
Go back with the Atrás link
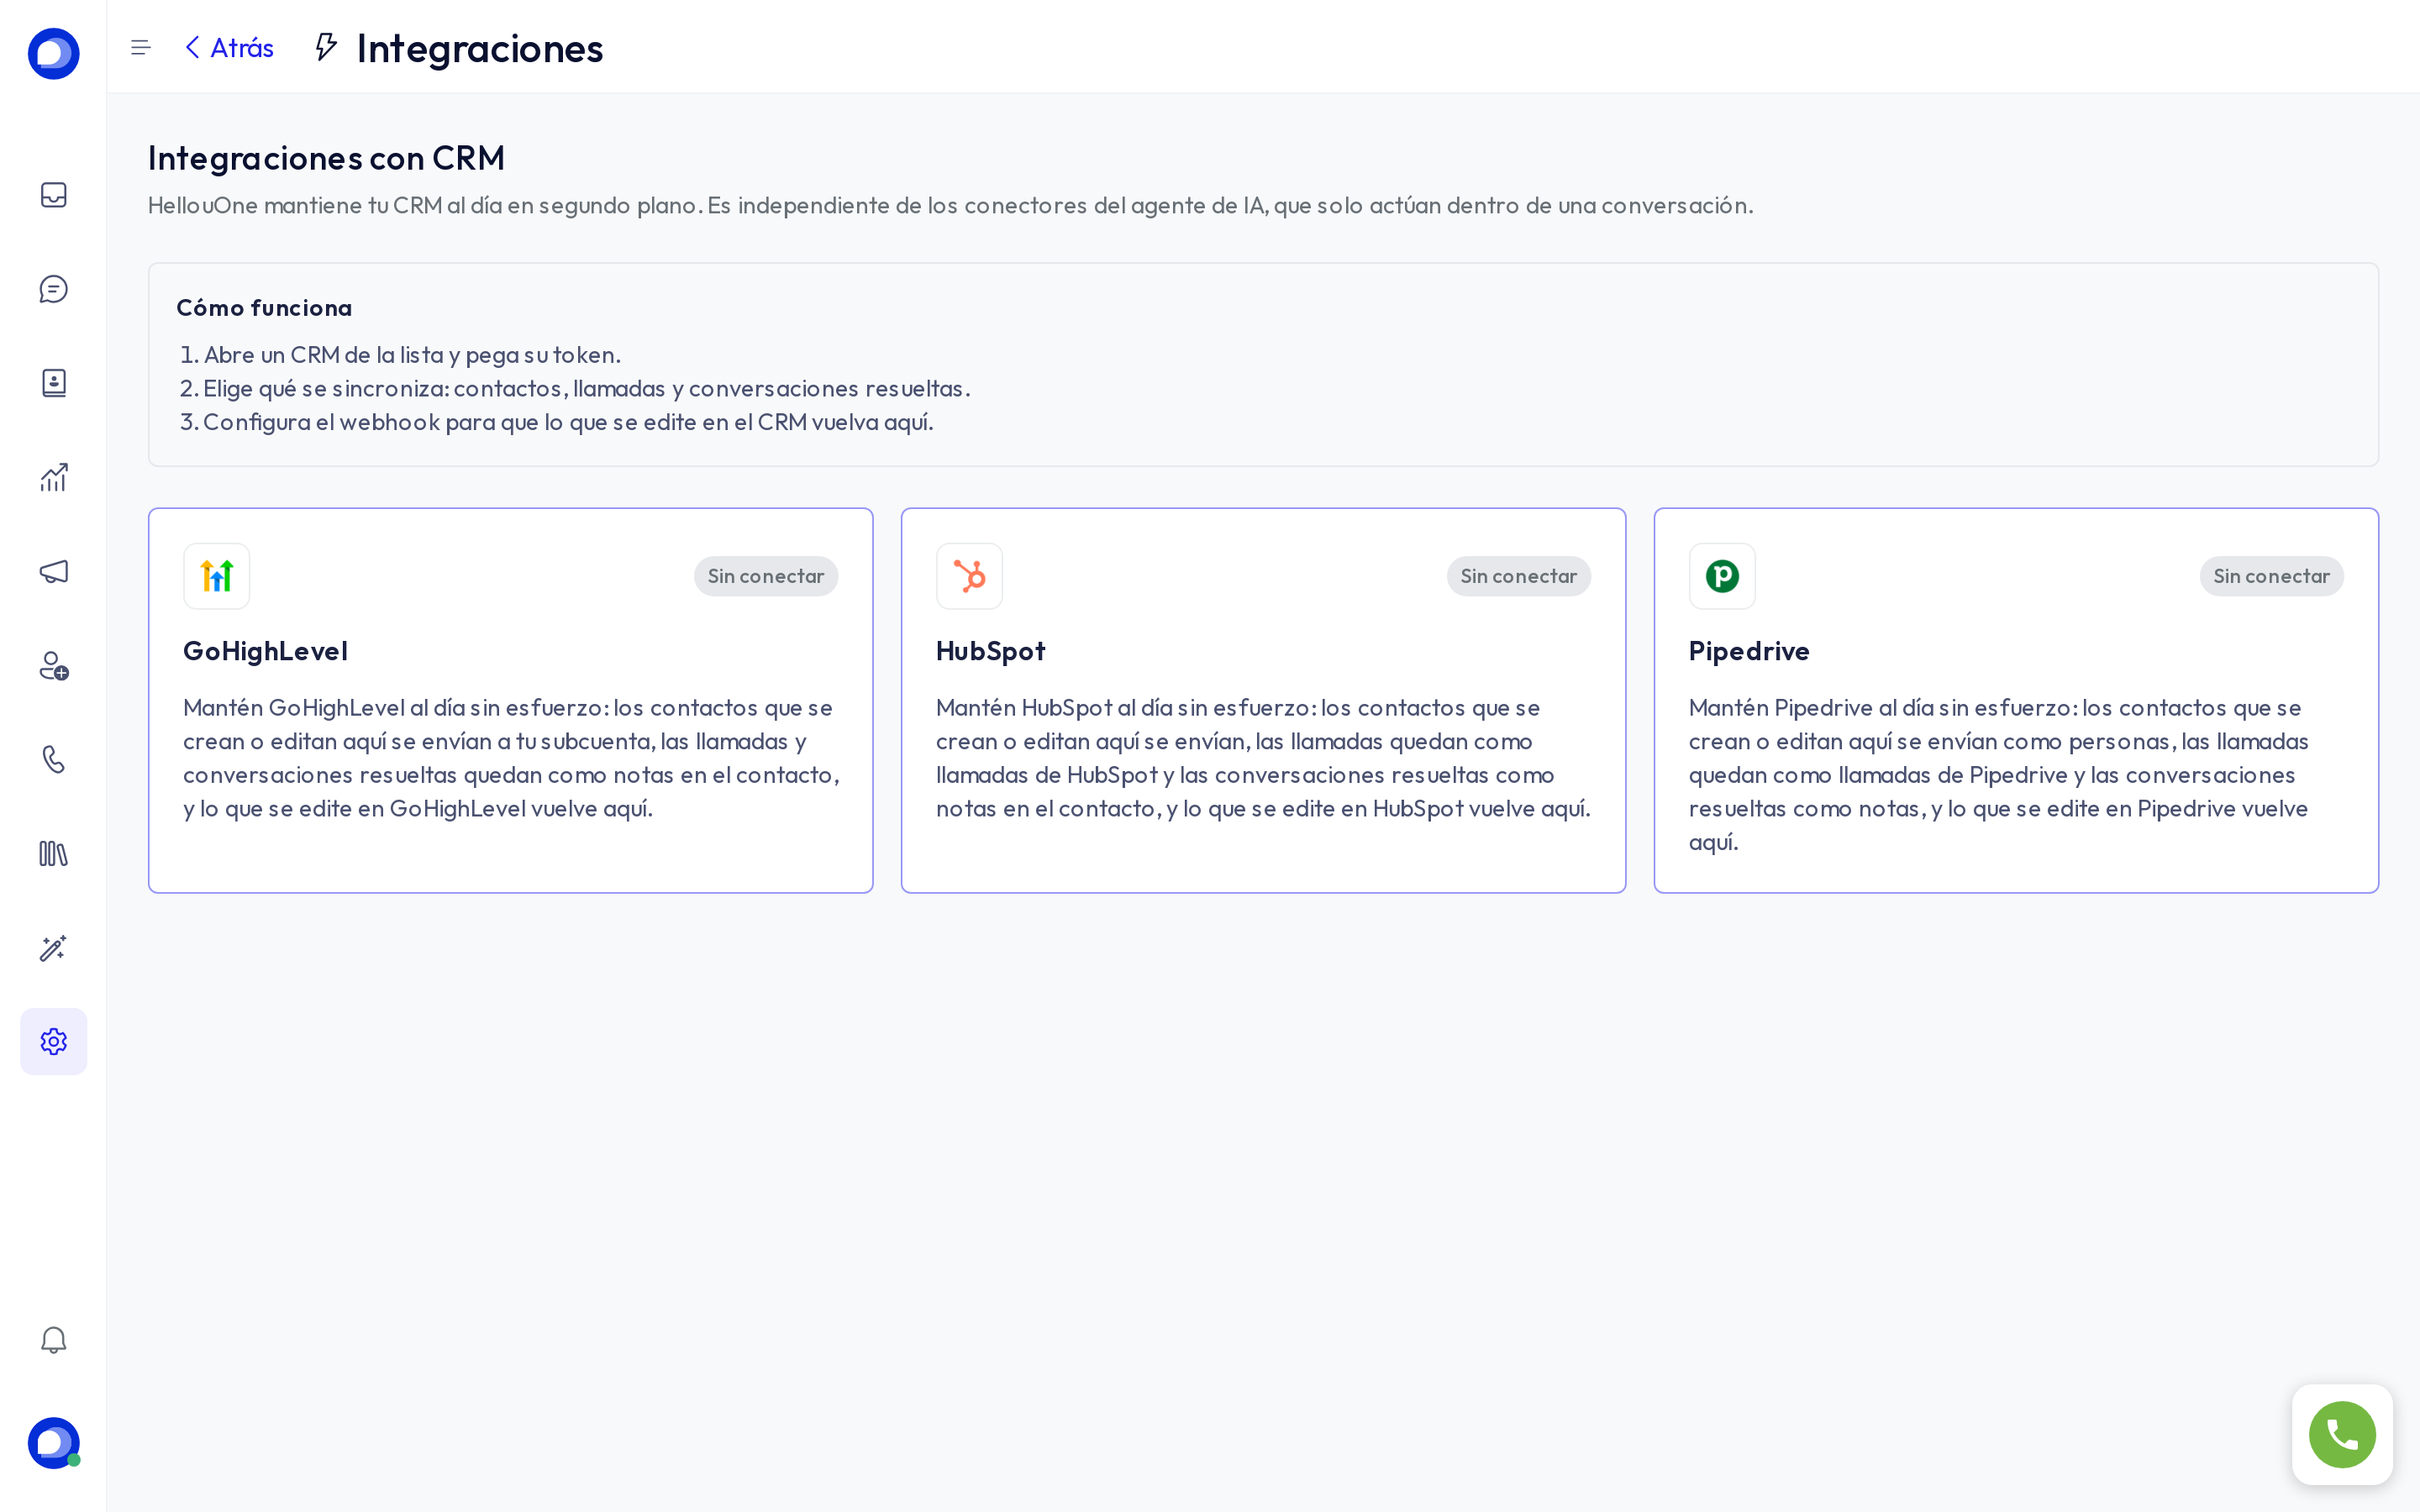pyautogui.click(x=229, y=47)
